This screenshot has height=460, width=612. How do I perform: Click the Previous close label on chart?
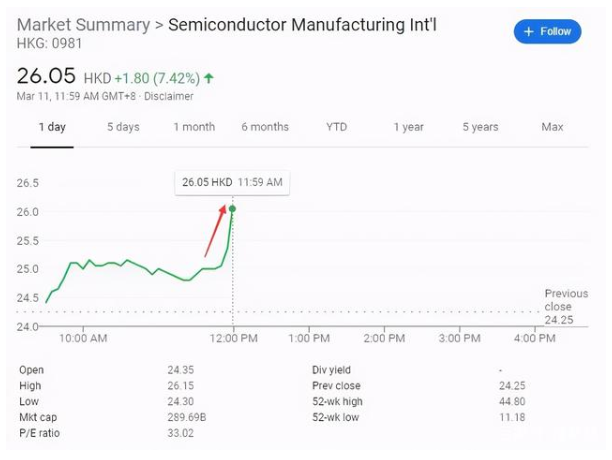[565, 300]
